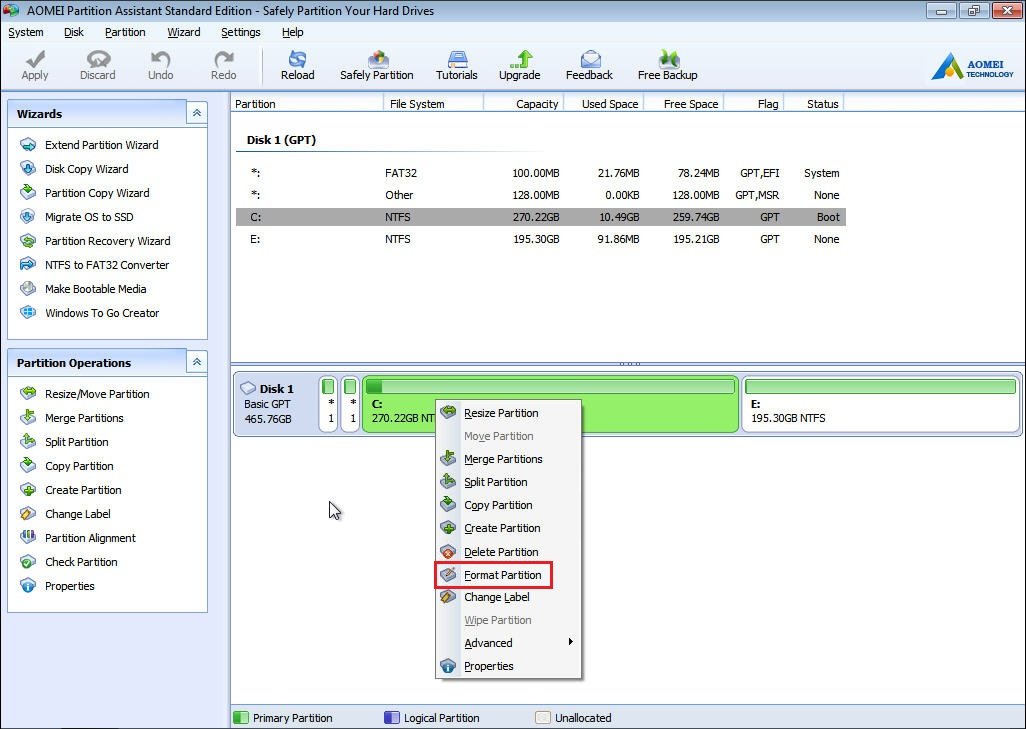
Task: Open the Help menu
Action: point(292,32)
